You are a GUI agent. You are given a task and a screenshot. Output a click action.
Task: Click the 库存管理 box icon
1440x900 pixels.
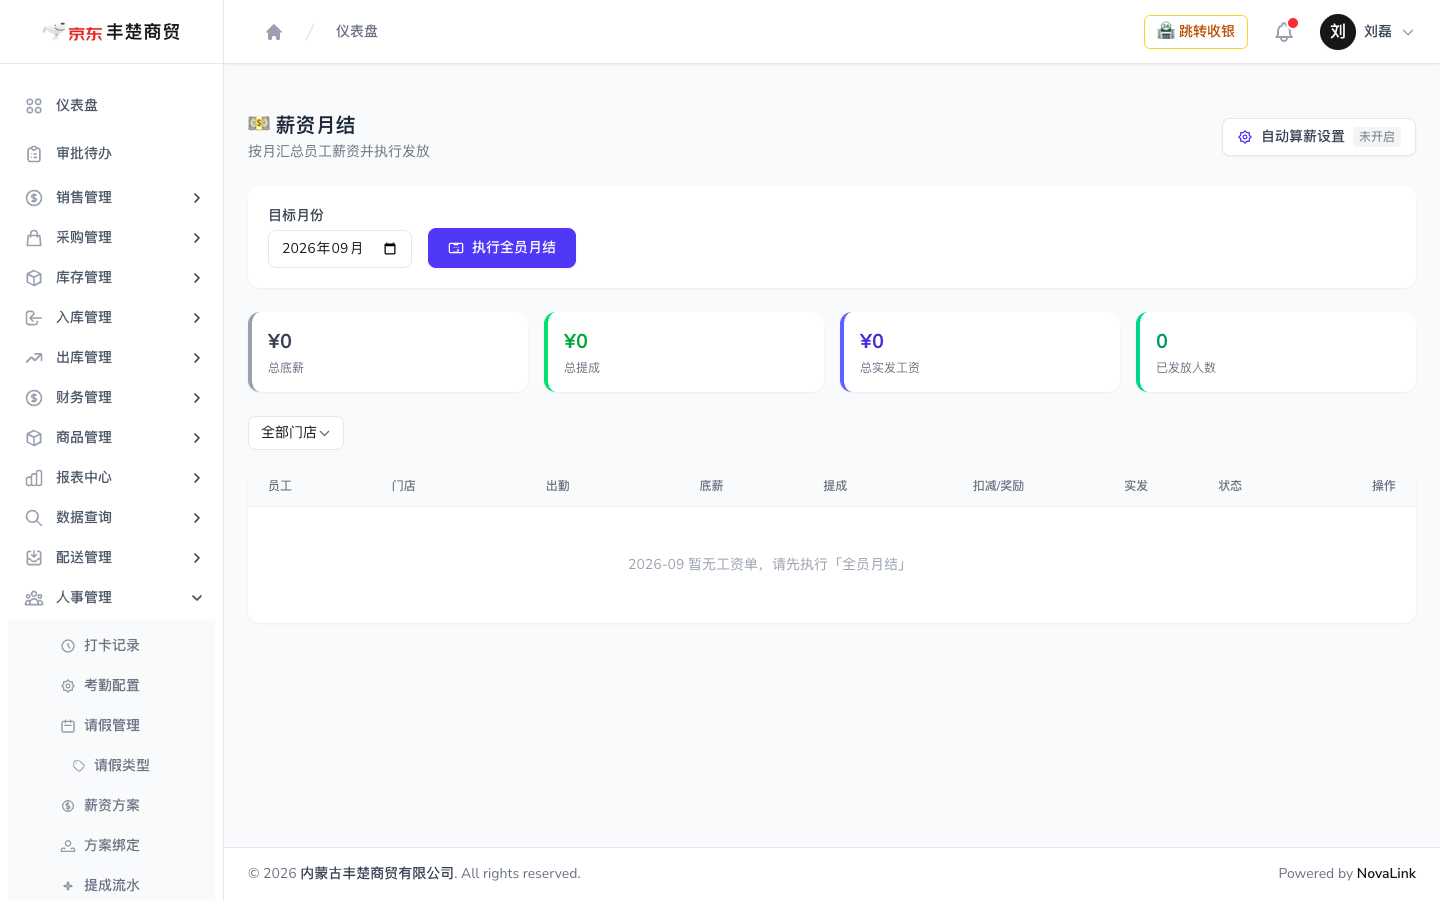click(34, 278)
